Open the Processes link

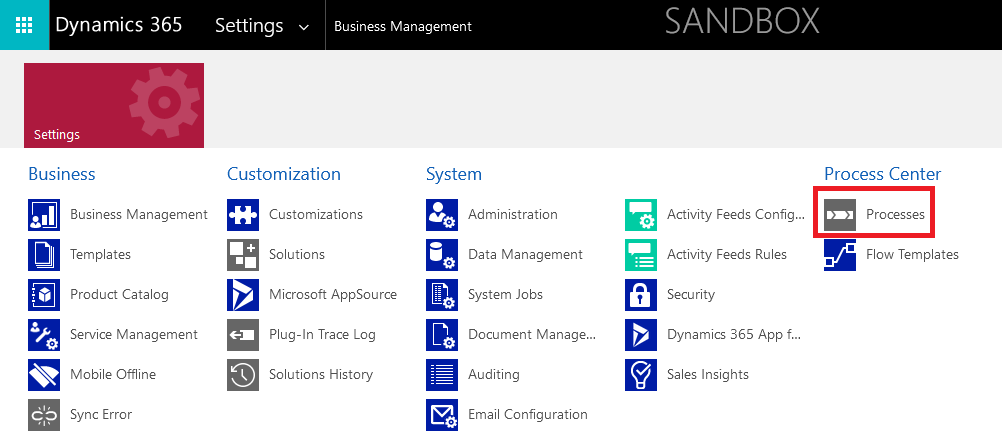tap(895, 215)
